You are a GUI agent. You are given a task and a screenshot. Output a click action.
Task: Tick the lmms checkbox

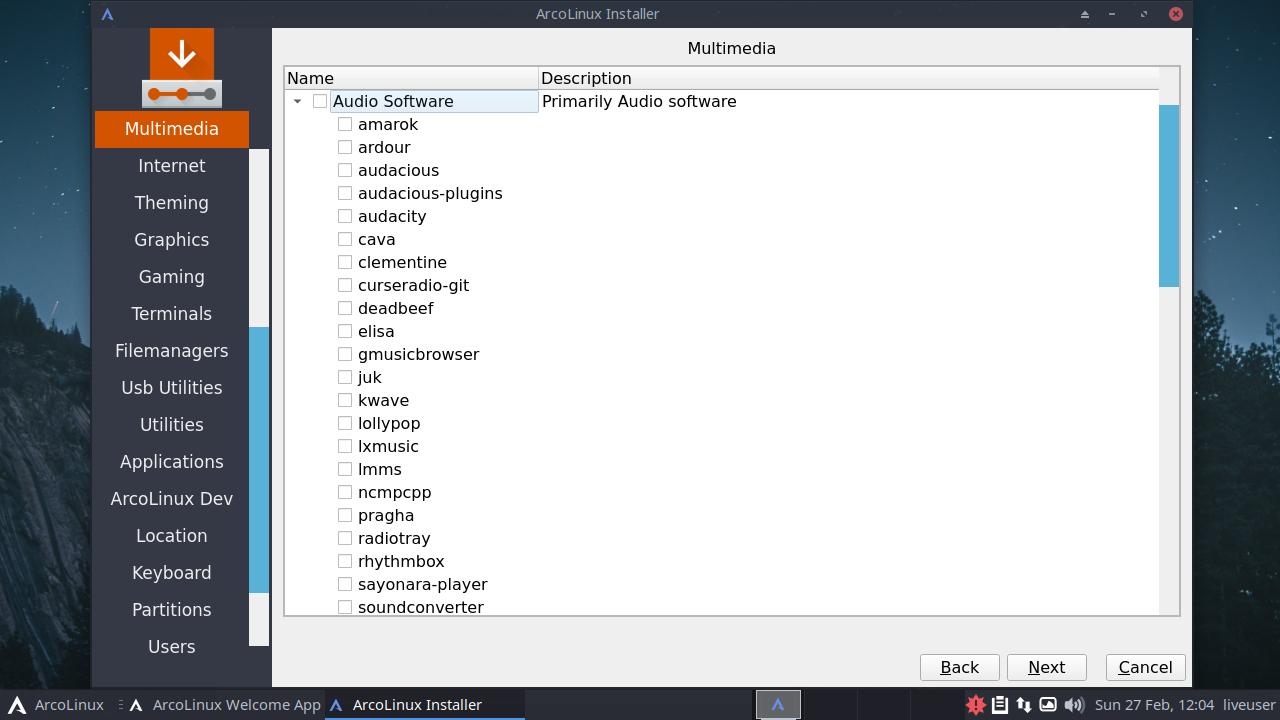coord(345,469)
